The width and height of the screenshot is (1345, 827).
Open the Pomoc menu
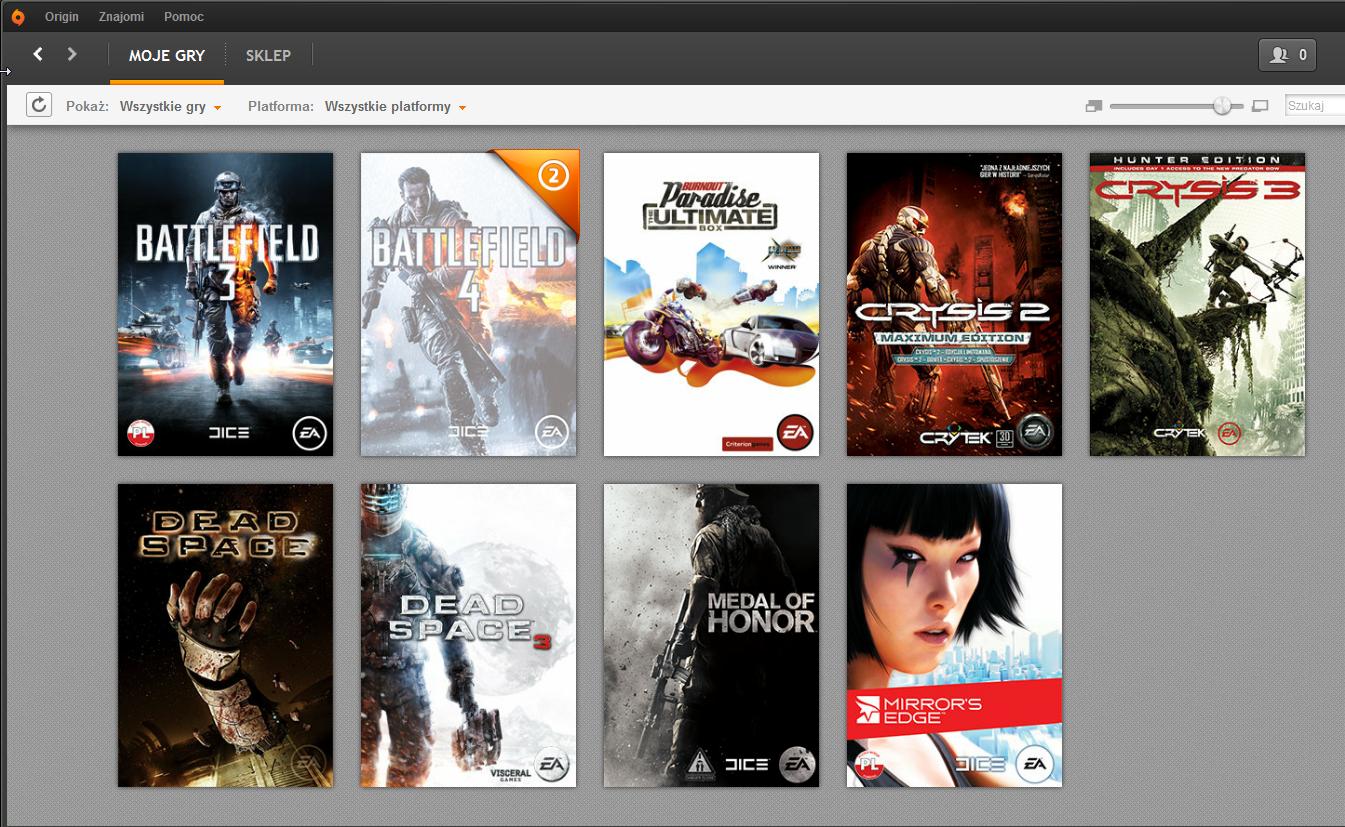tap(184, 17)
